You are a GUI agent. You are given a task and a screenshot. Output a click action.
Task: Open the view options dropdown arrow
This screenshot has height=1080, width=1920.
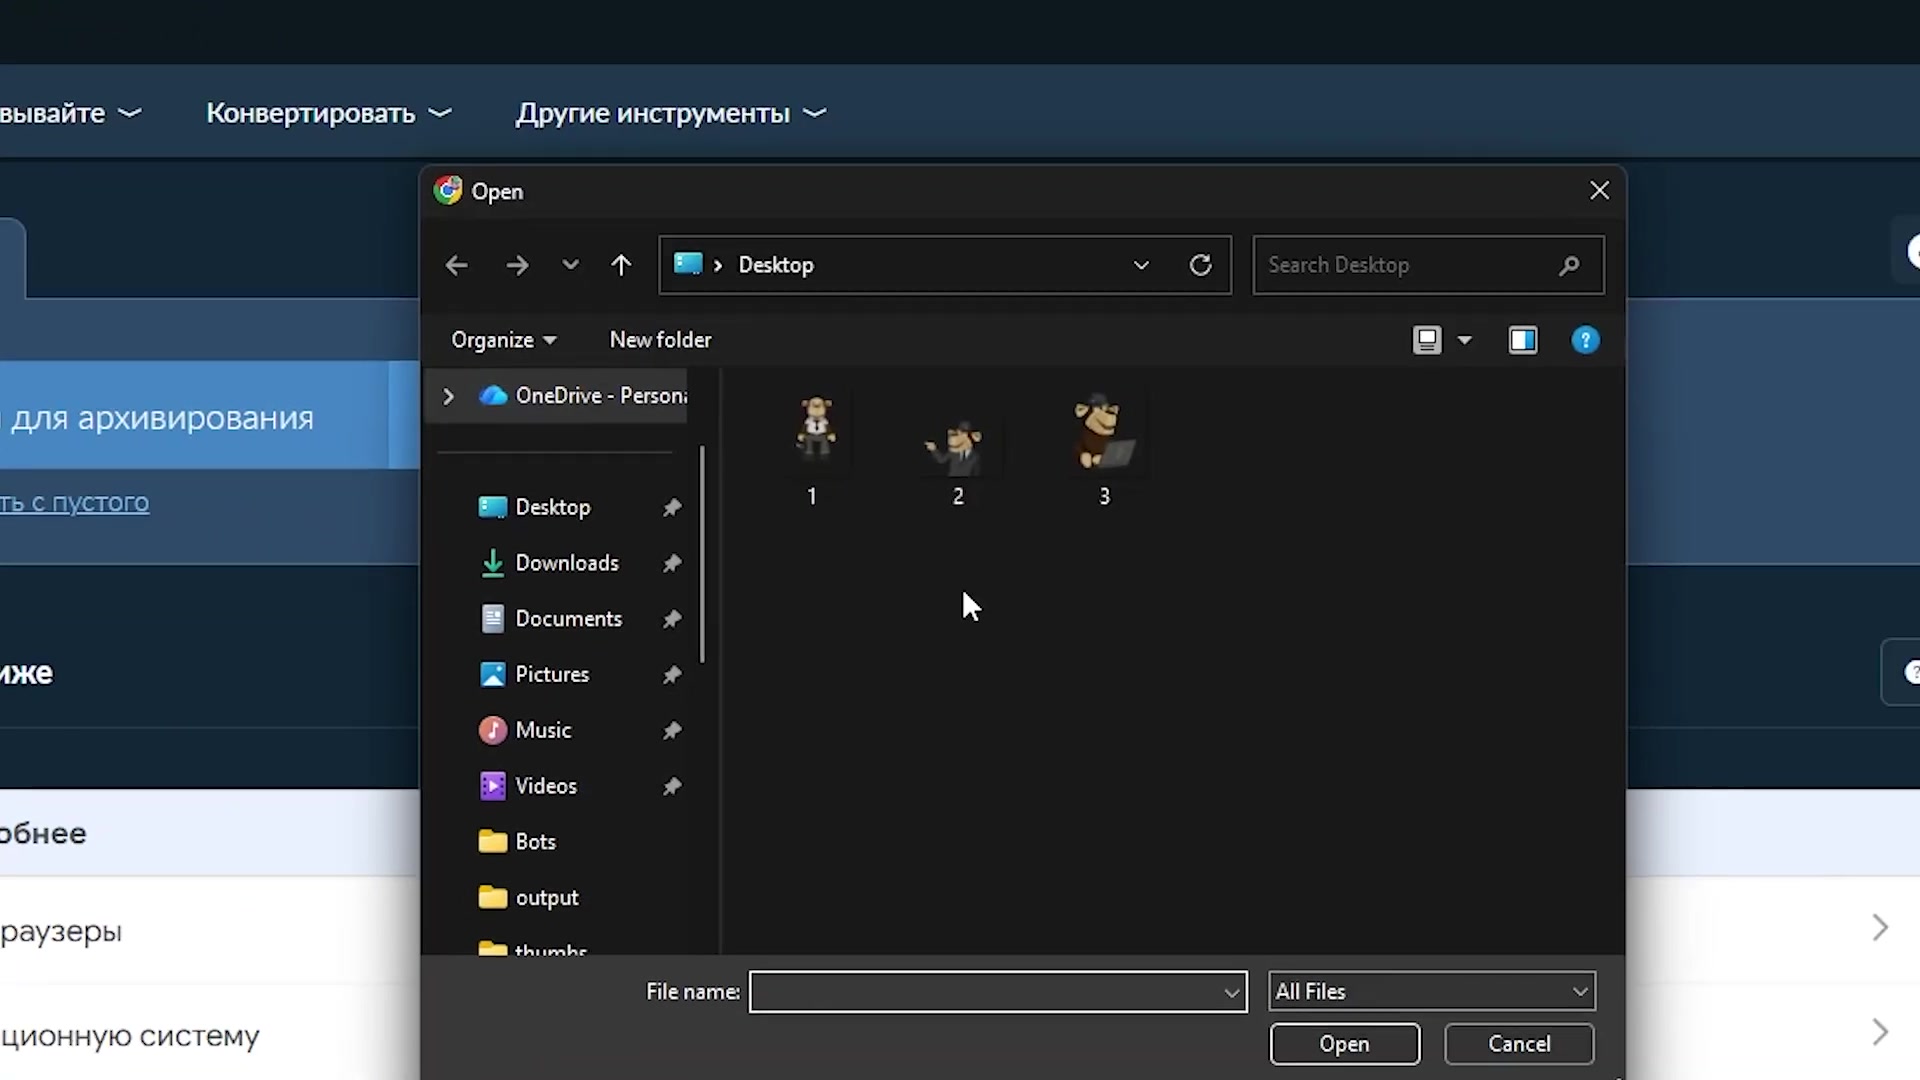[1465, 340]
